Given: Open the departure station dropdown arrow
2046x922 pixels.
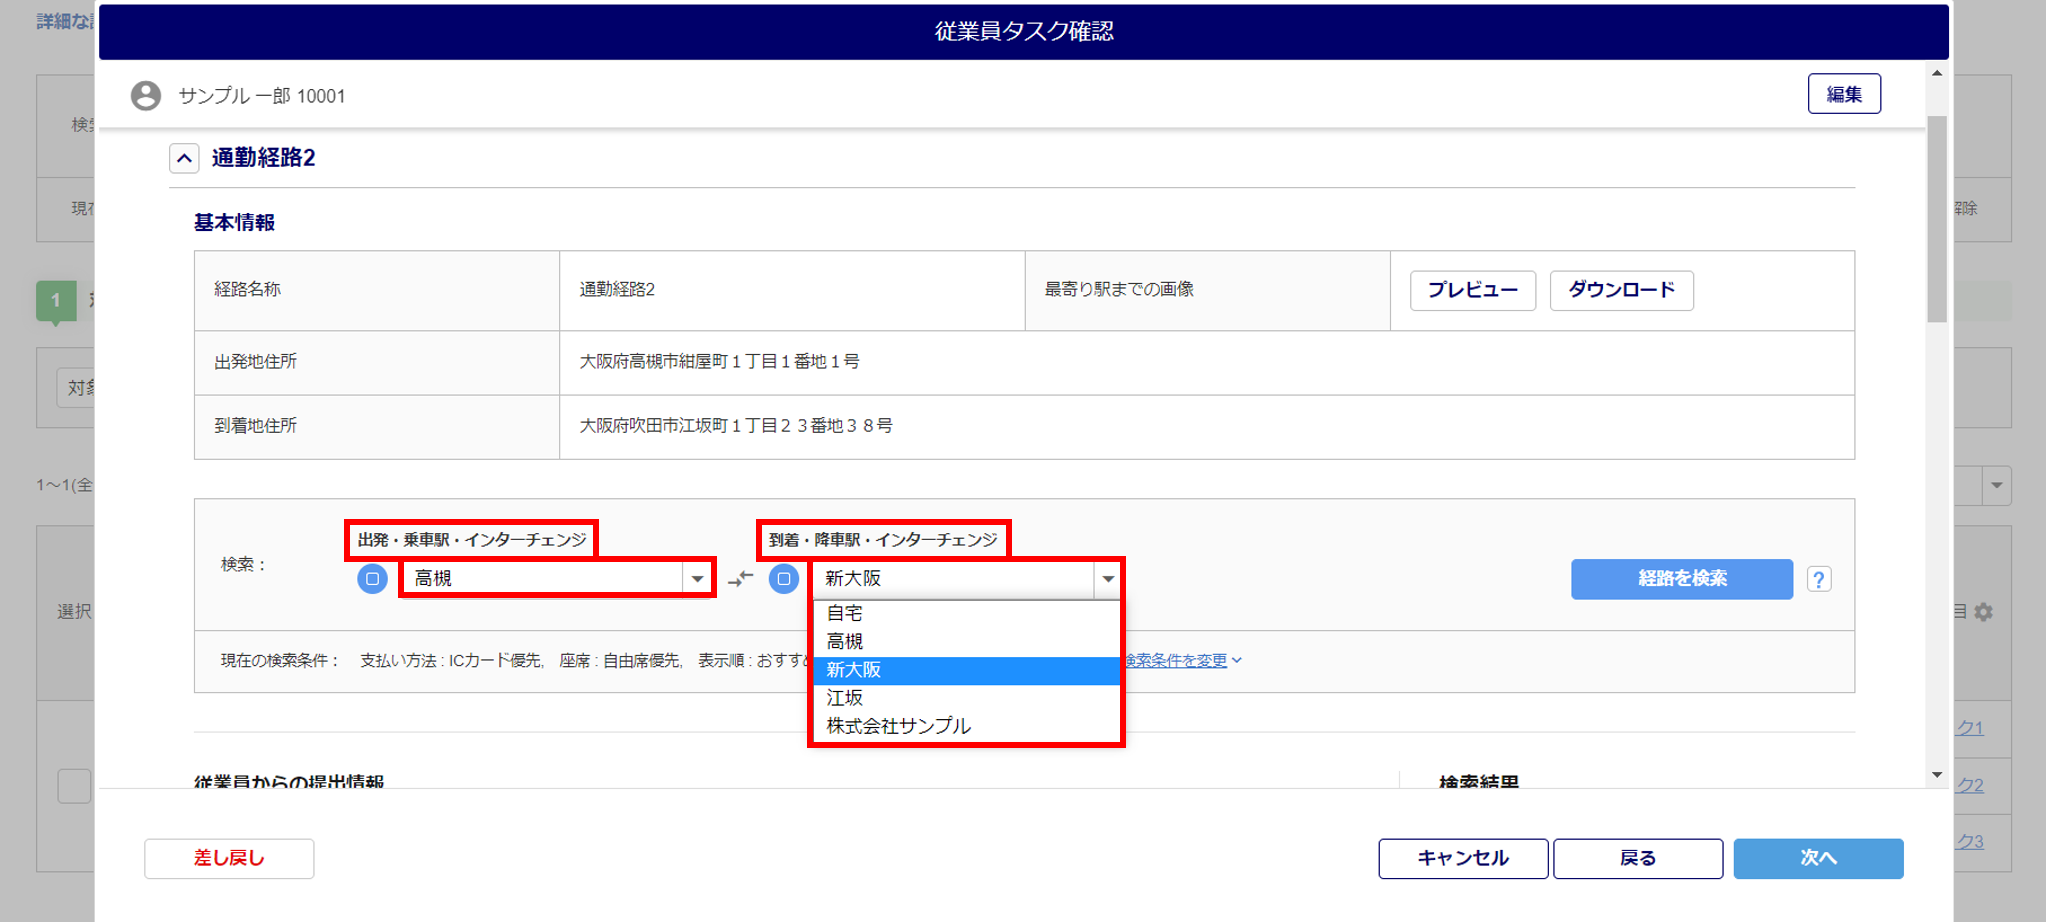Looking at the screenshot, I should click(x=697, y=578).
